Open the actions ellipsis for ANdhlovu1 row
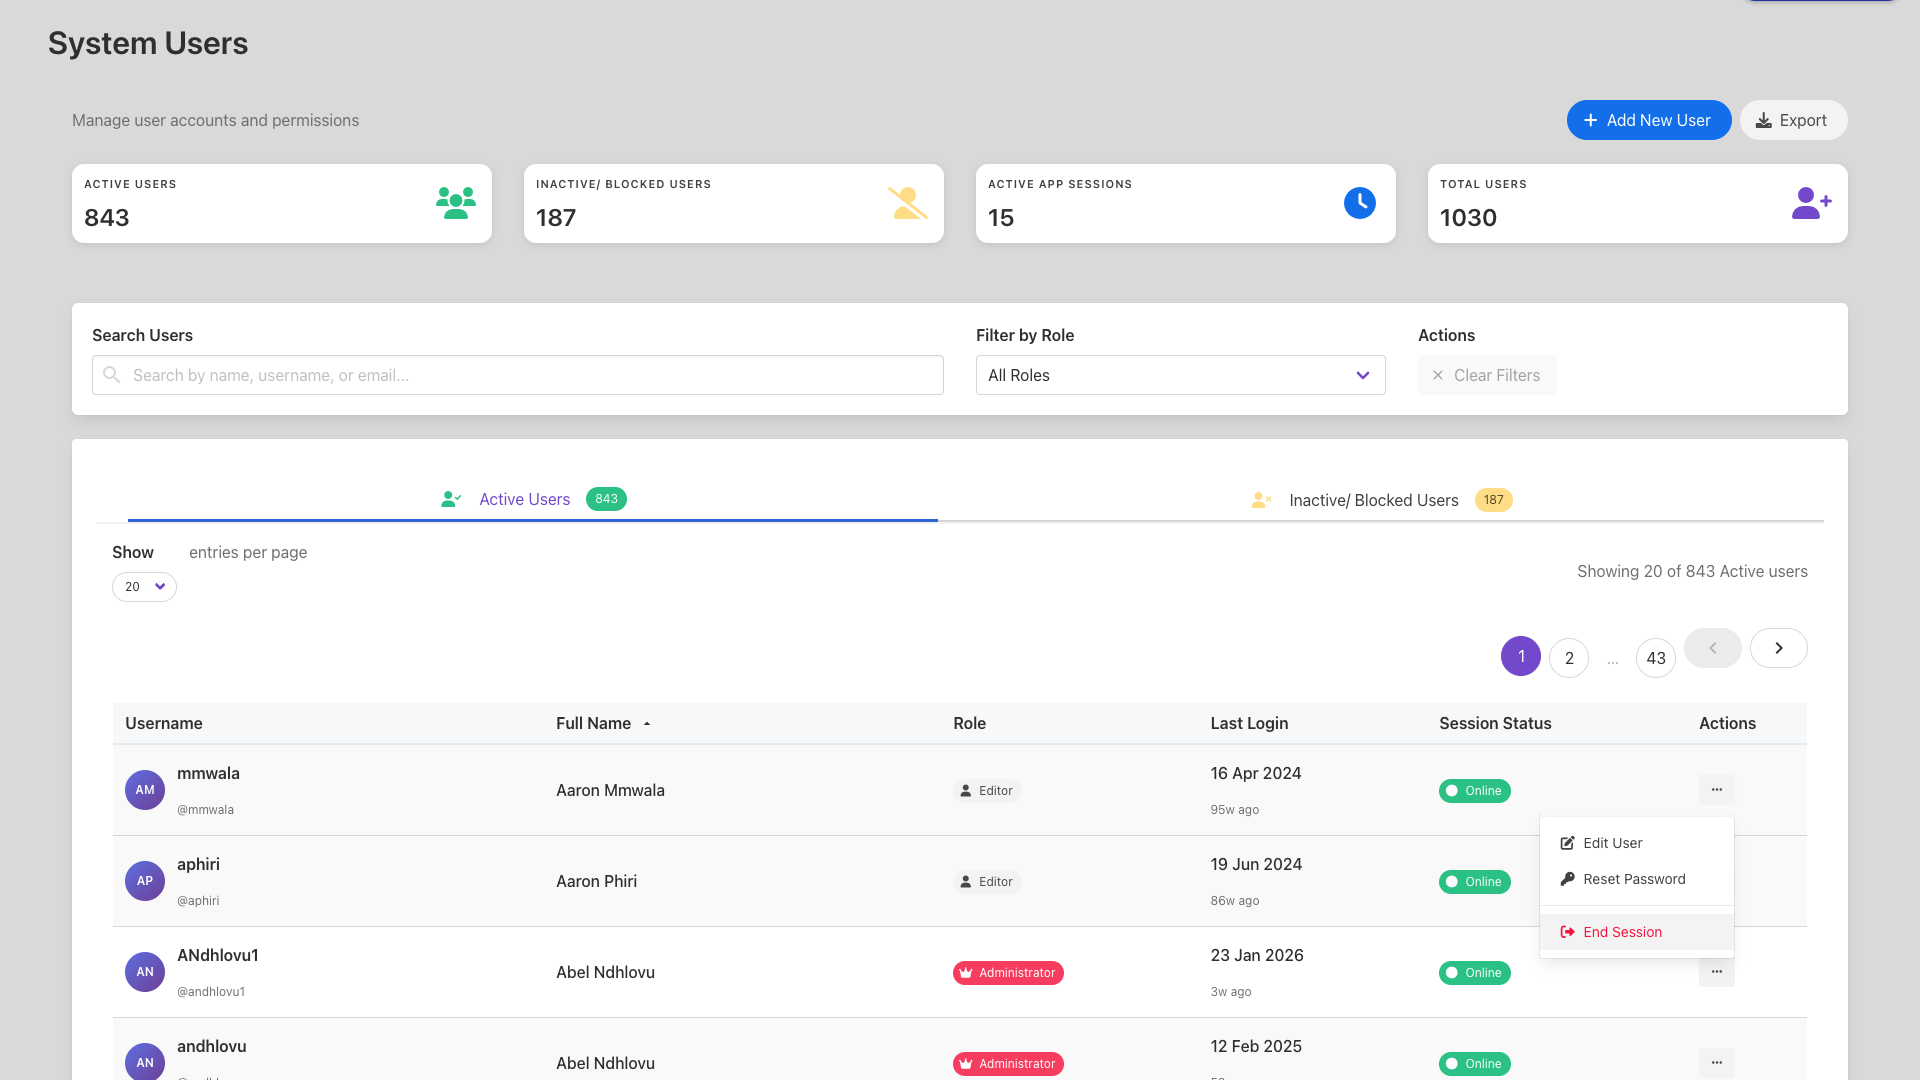 pos(1716,972)
